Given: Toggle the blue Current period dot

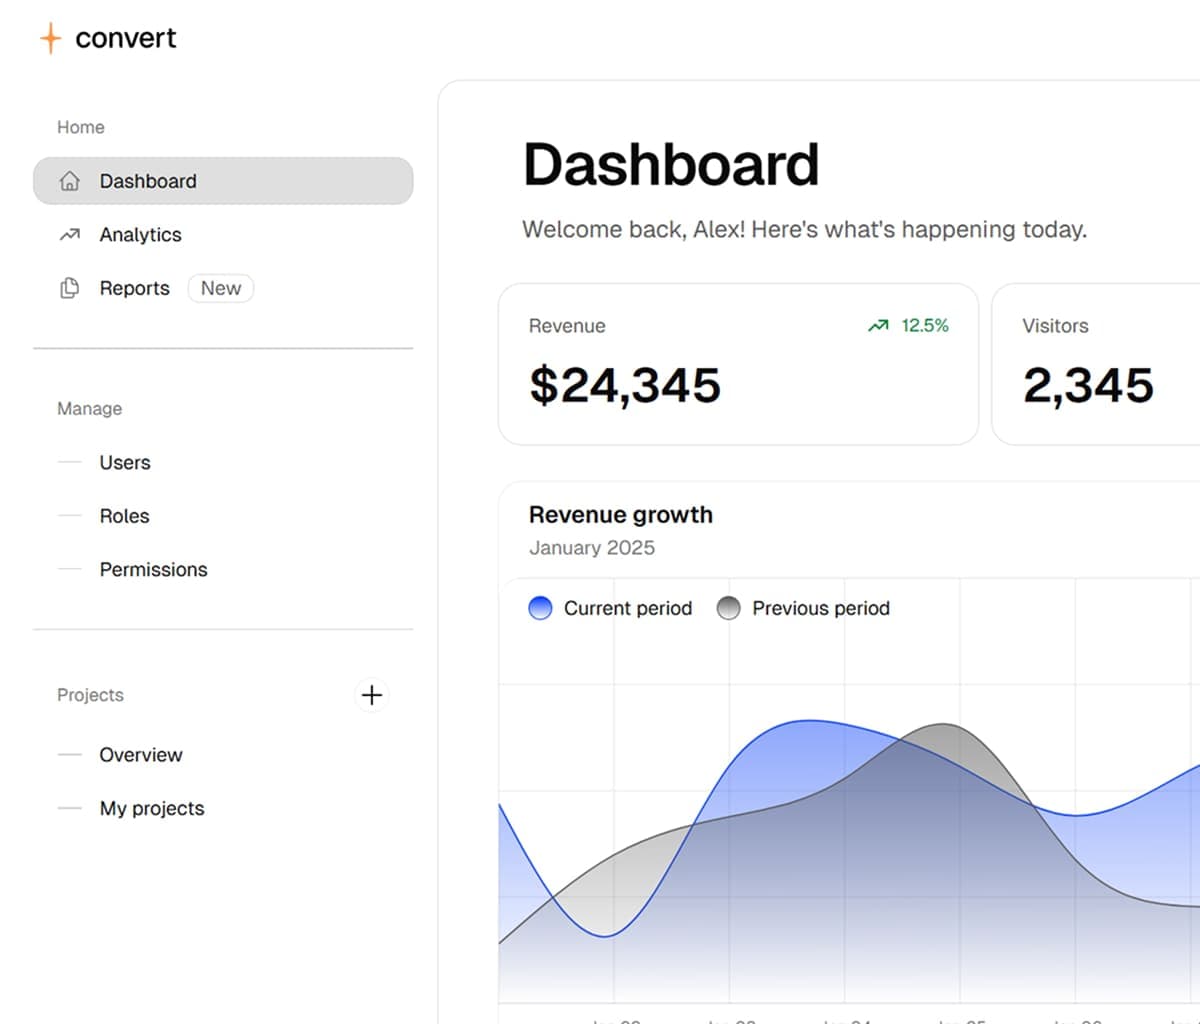Looking at the screenshot, I should [540, 607].
